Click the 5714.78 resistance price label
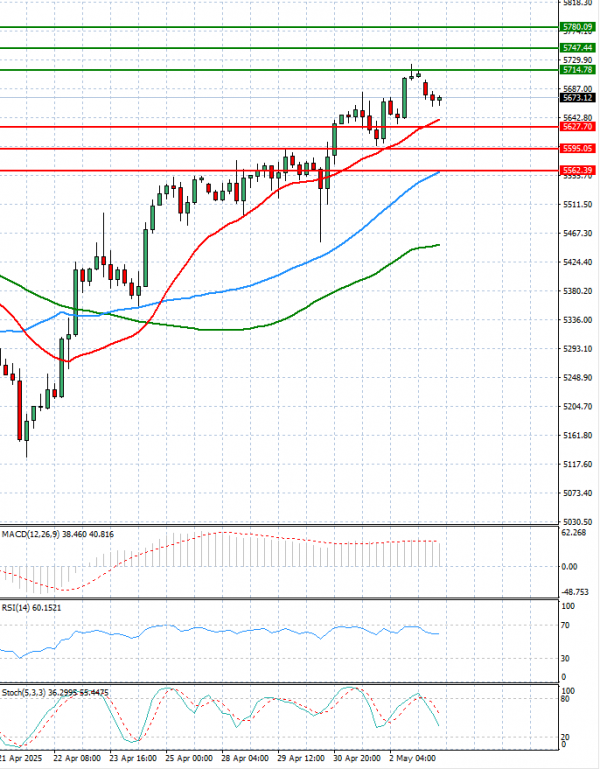Viewport: 600px width, 769px height. tap(577, 70)
